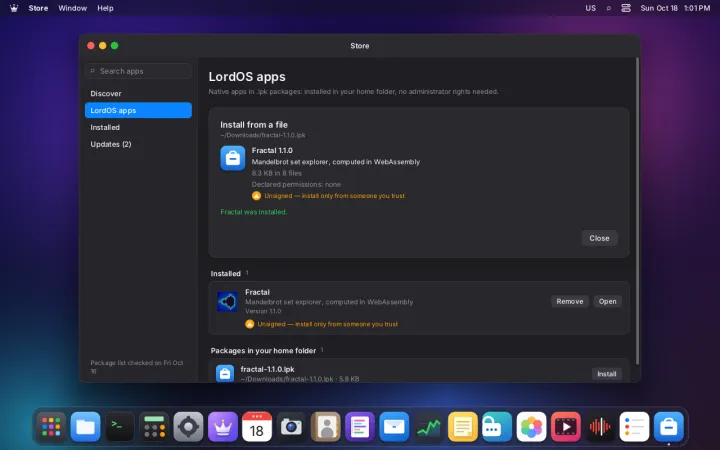
Task: Click the Fractal 1.1.0 package icon
Action: coord(233,158)
